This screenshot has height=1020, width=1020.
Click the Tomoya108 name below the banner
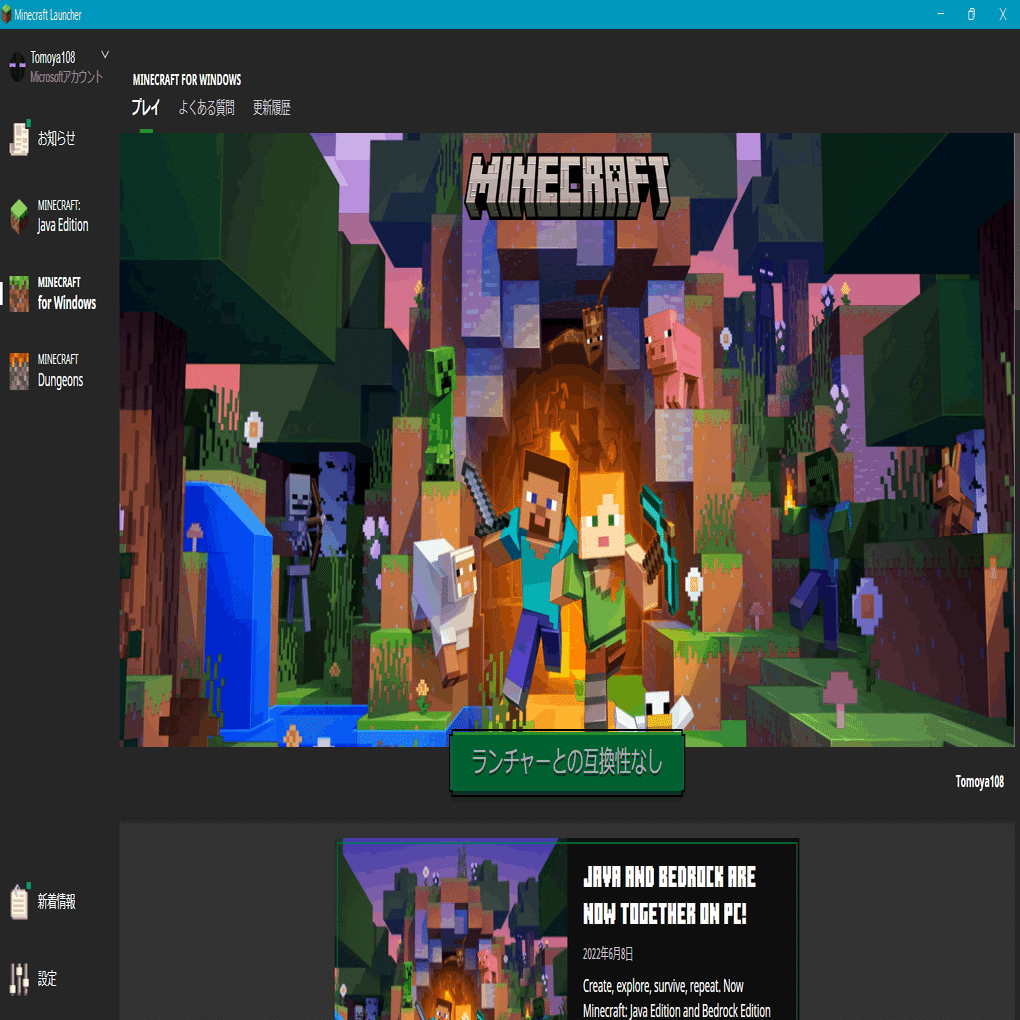(979, 781)
